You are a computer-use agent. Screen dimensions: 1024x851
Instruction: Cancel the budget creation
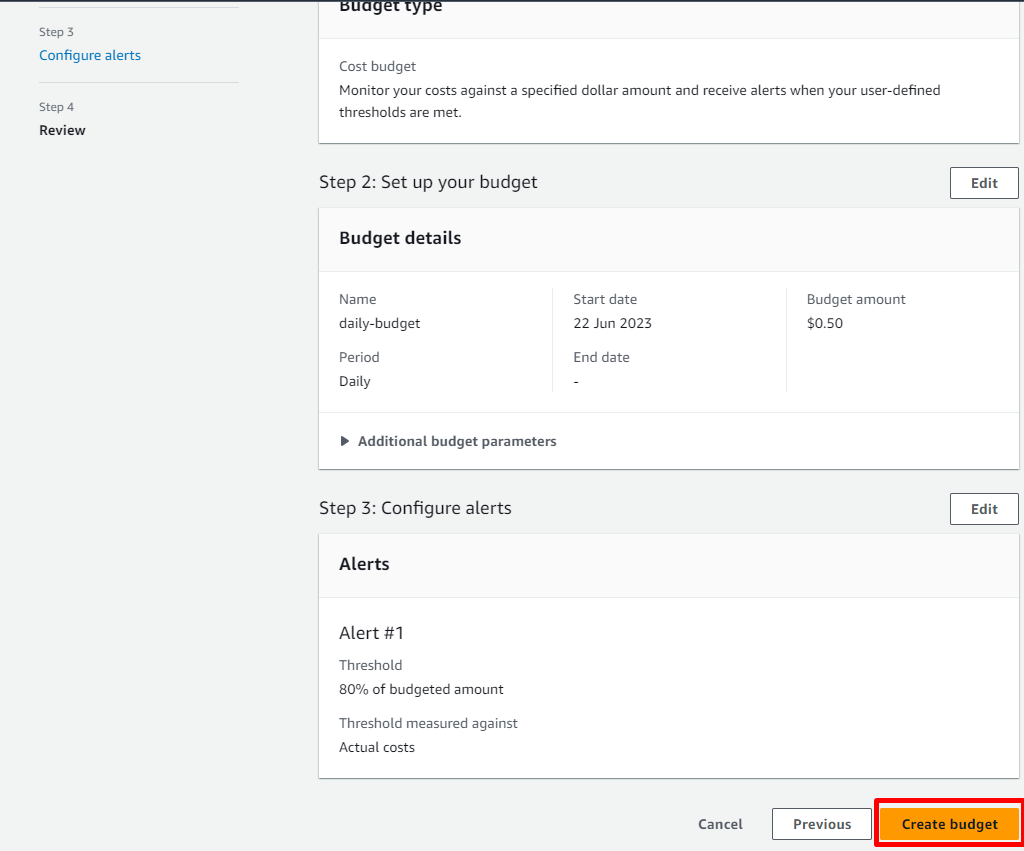click(720, 824)
